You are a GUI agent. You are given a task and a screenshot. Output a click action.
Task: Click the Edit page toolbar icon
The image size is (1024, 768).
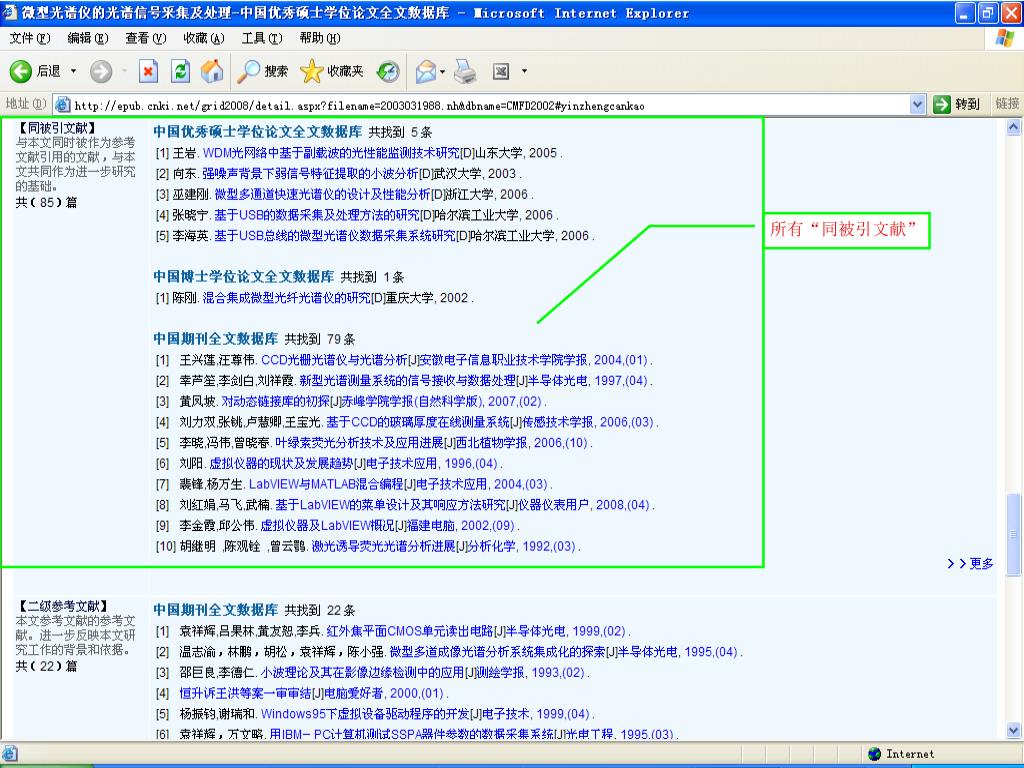(501, 71)
